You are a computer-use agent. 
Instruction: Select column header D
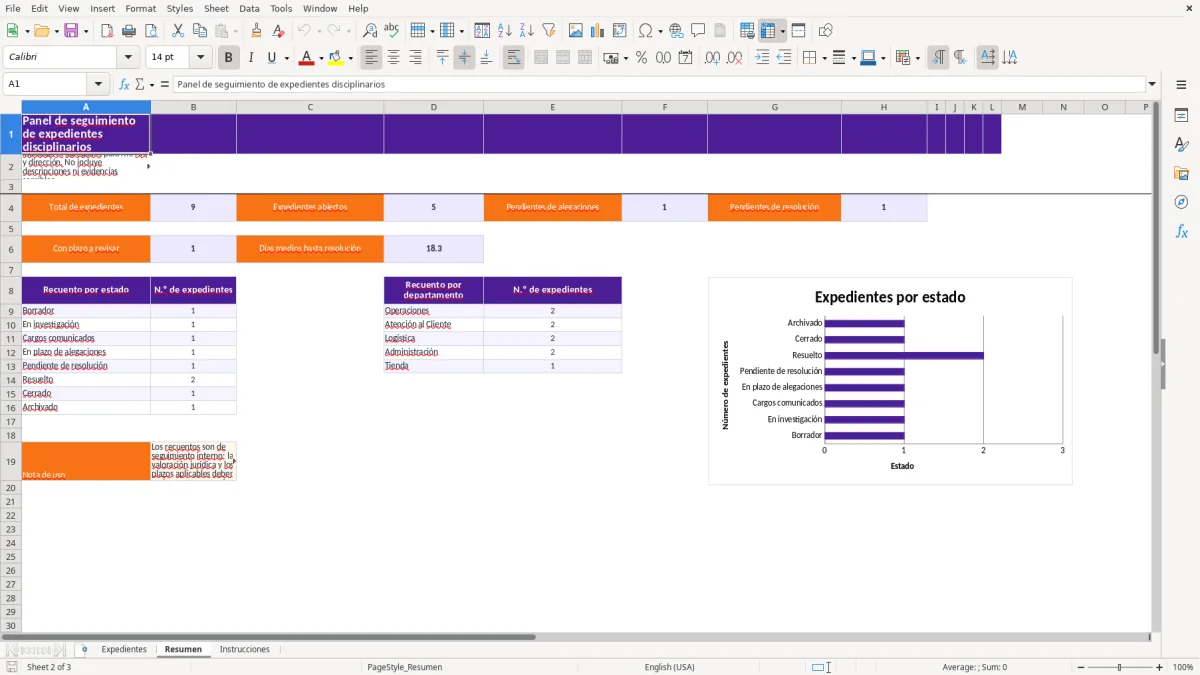(433, 107)
